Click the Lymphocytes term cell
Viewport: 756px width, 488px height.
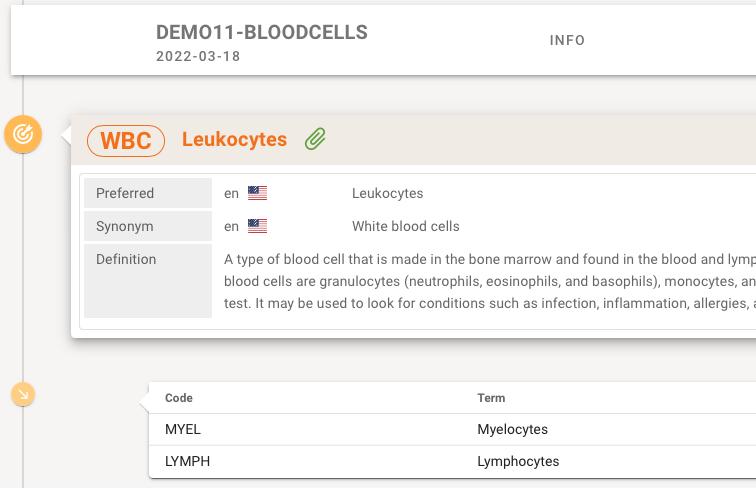point(518,461)
